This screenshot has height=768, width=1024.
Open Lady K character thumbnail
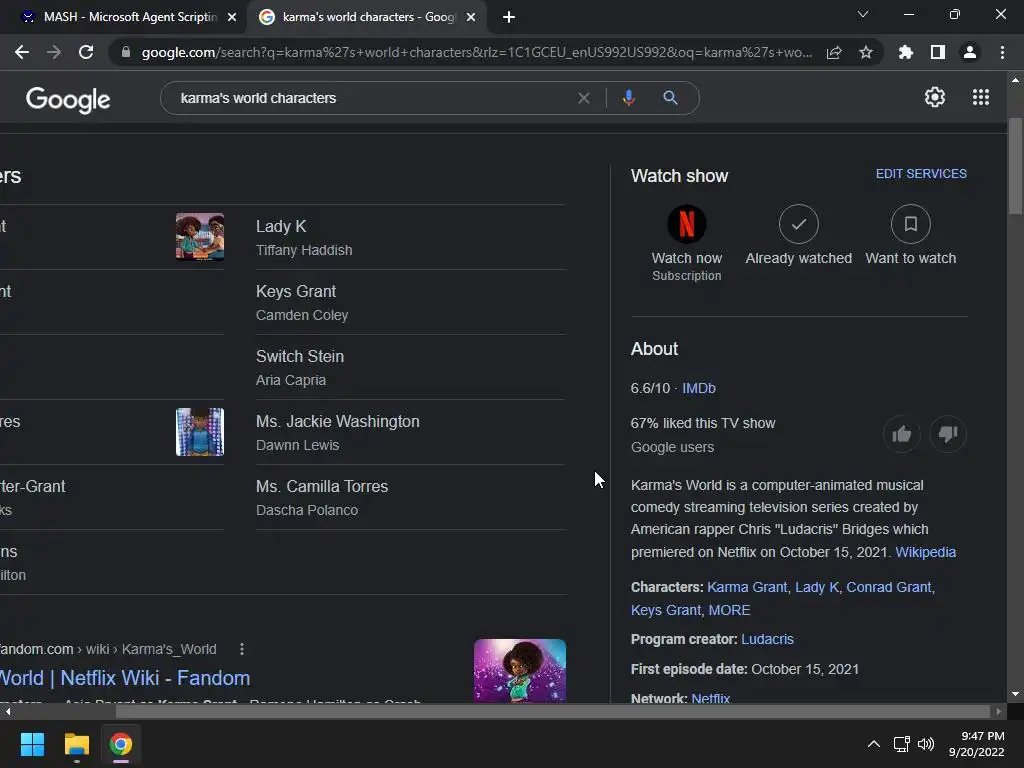point(200,236)
